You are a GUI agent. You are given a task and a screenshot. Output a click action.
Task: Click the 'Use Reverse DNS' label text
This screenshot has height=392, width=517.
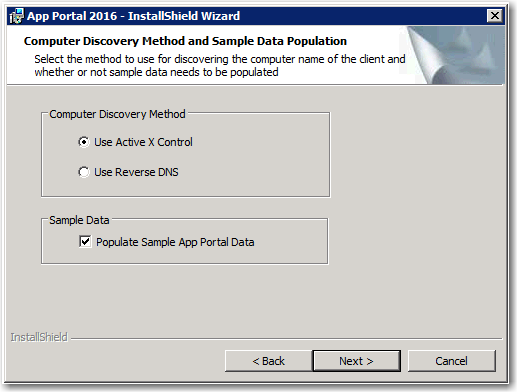point(136,172)
